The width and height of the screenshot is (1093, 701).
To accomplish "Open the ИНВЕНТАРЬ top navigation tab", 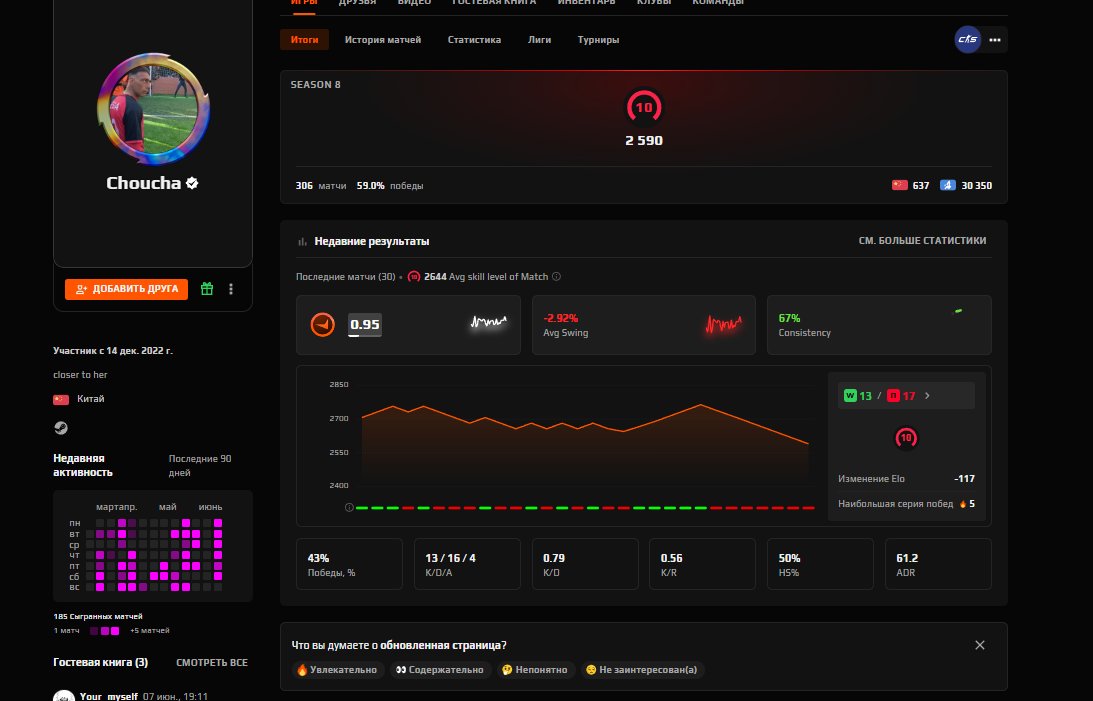I will click(586, 3).
